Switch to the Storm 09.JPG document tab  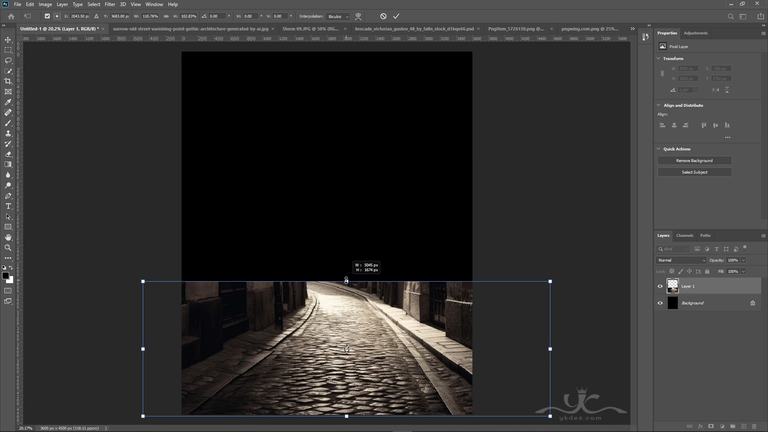tap(311, 29)
